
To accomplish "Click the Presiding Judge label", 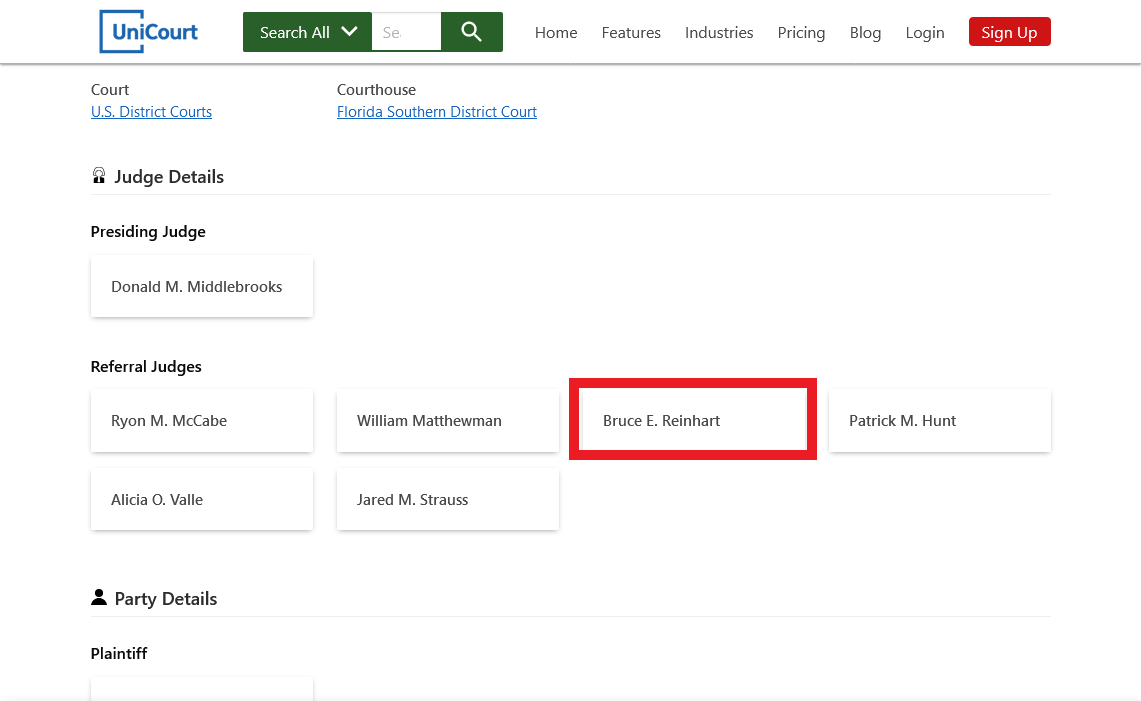I will click(148, 231).
